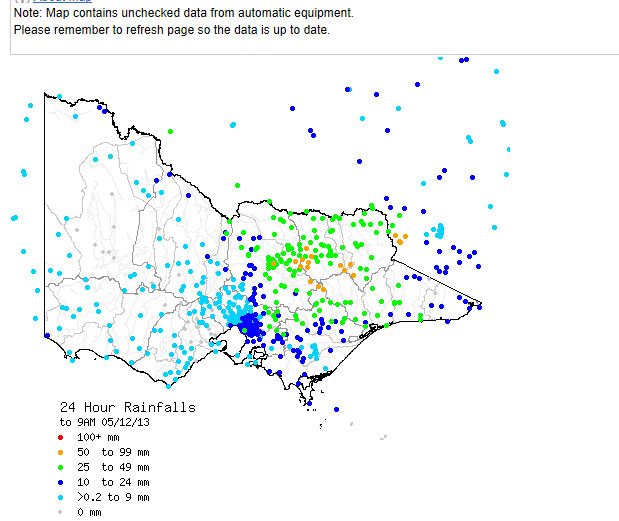Click the 'Please remember to refresh page' line
The image size is (619, 521).
172,30
